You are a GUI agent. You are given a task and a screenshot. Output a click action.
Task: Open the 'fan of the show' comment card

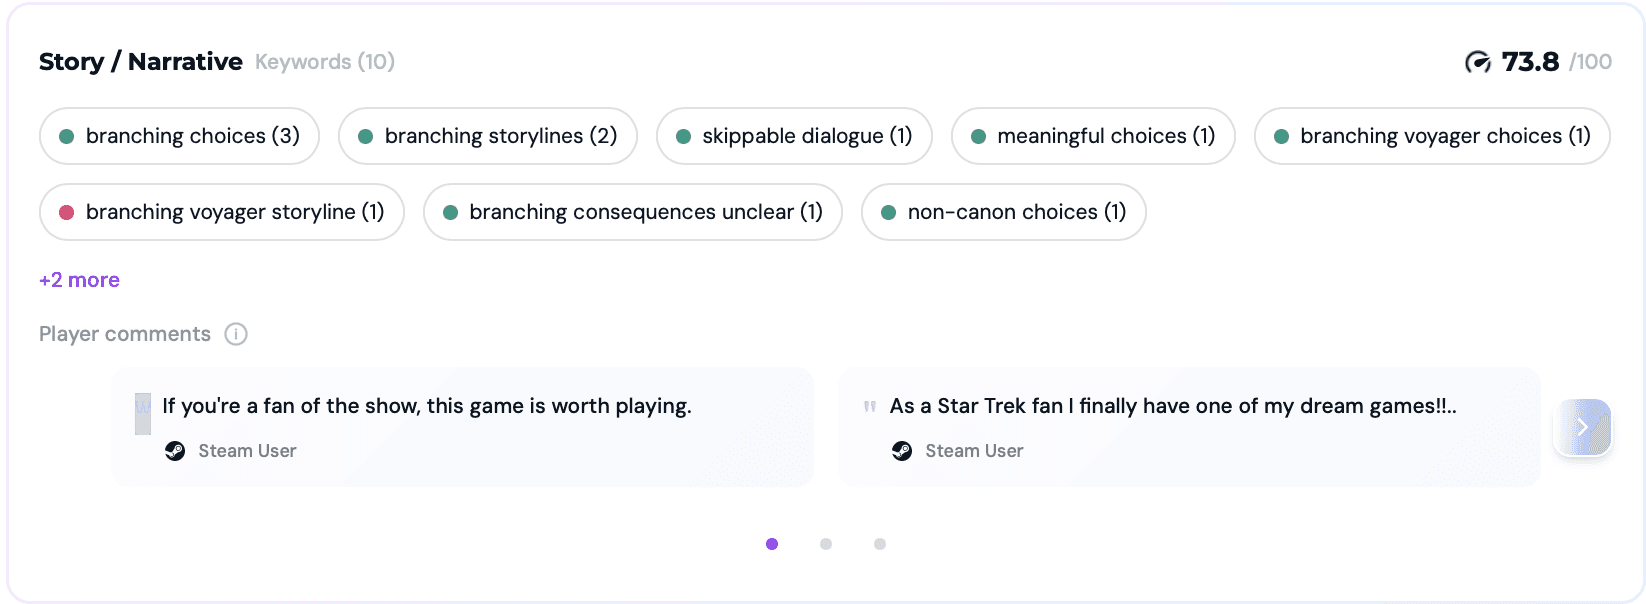[x=462, y=427]
